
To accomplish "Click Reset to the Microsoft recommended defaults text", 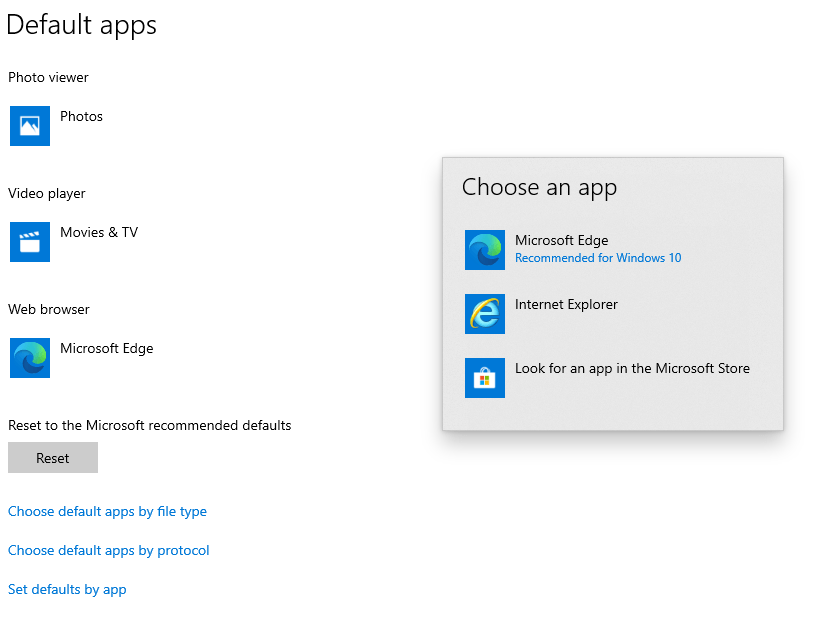I will pyautogui.click(x=150, y=426).
